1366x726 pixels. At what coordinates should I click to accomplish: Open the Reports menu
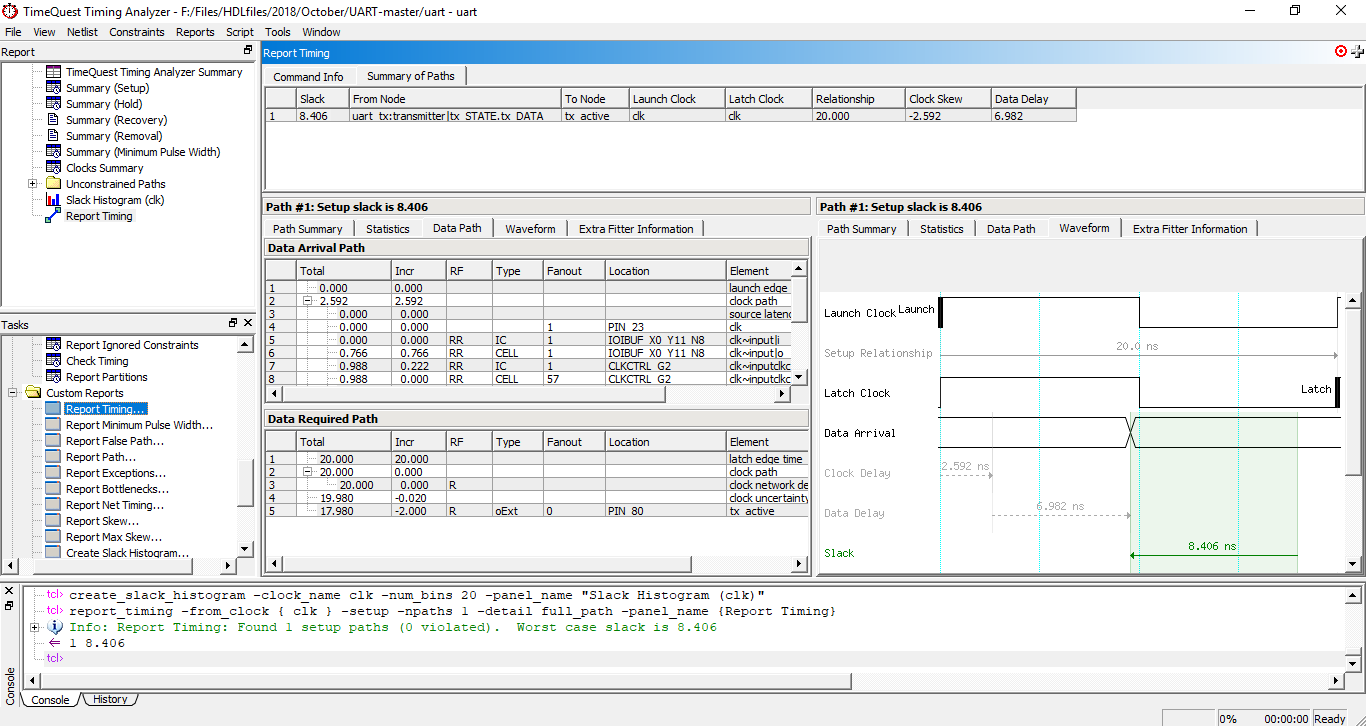pos(195,32)
